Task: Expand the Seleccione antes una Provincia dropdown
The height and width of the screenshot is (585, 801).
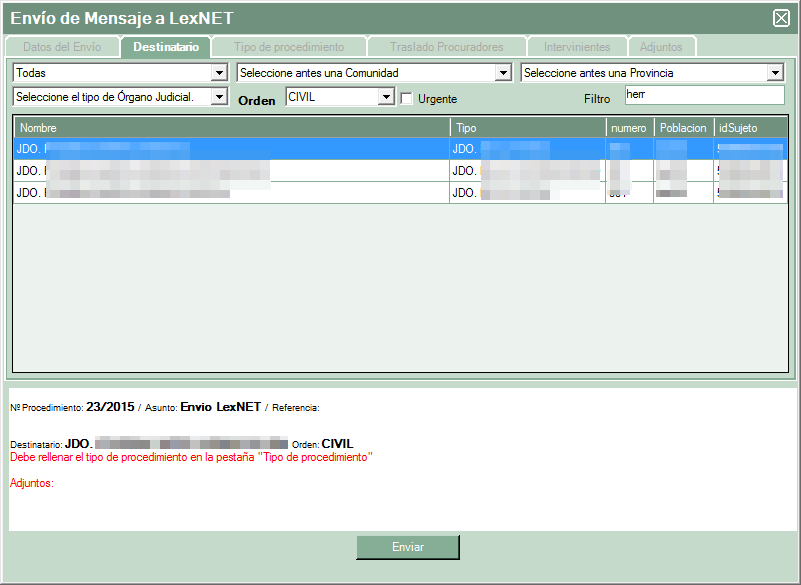Action: coord(774,73)
